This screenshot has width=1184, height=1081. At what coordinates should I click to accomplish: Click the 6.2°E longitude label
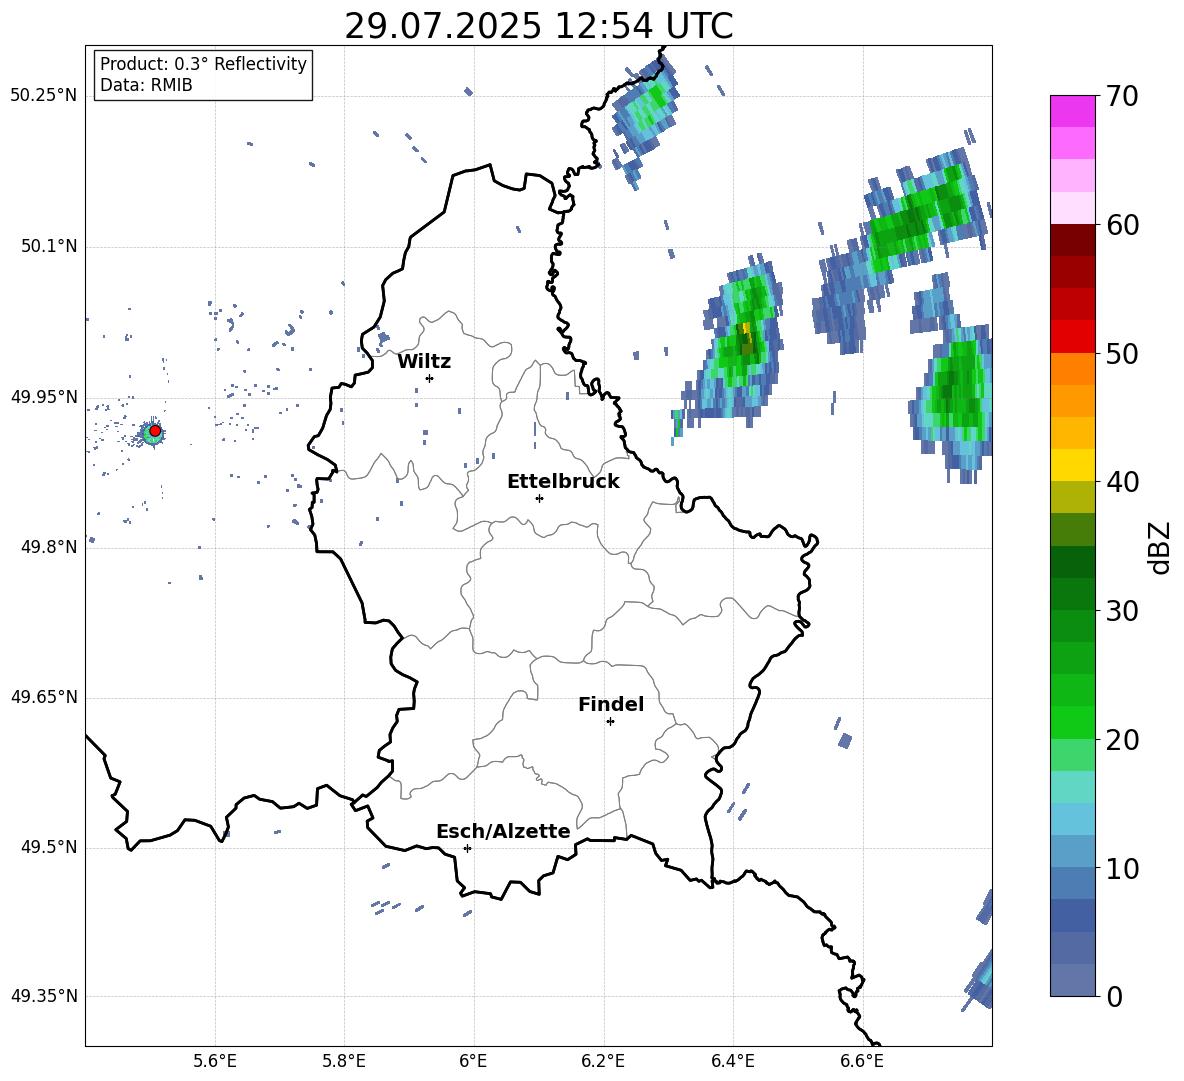pyautogui.click(x=603, y=1062)
